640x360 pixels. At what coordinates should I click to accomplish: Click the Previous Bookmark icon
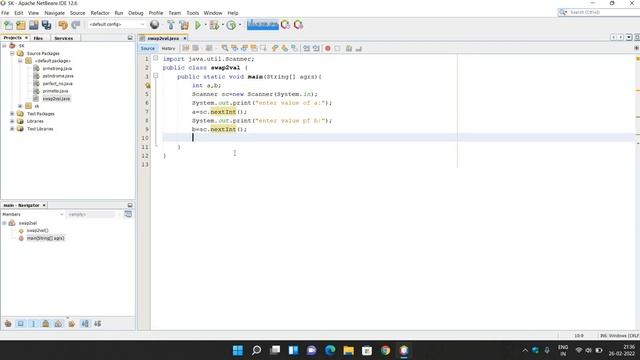(x=275, y=49)
